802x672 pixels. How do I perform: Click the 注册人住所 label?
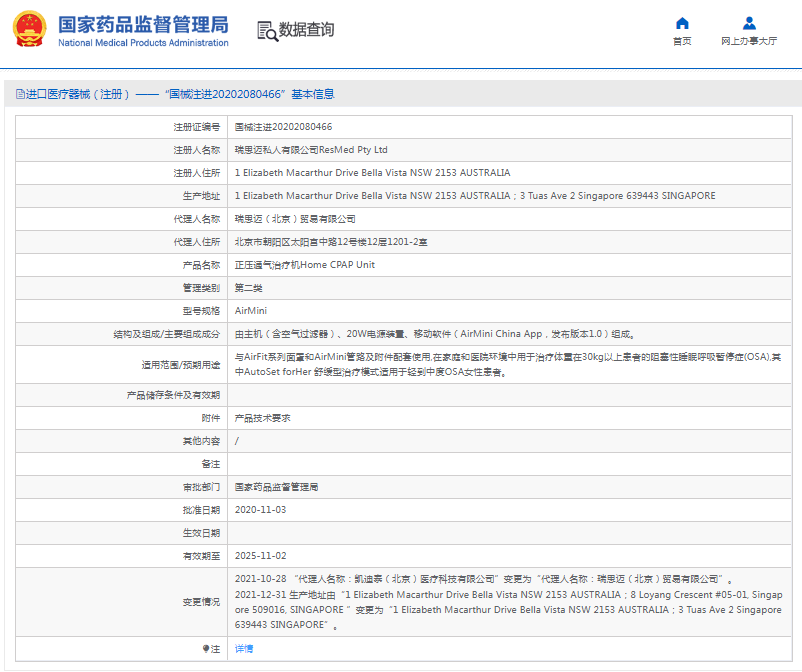click(x=196, y=173)
